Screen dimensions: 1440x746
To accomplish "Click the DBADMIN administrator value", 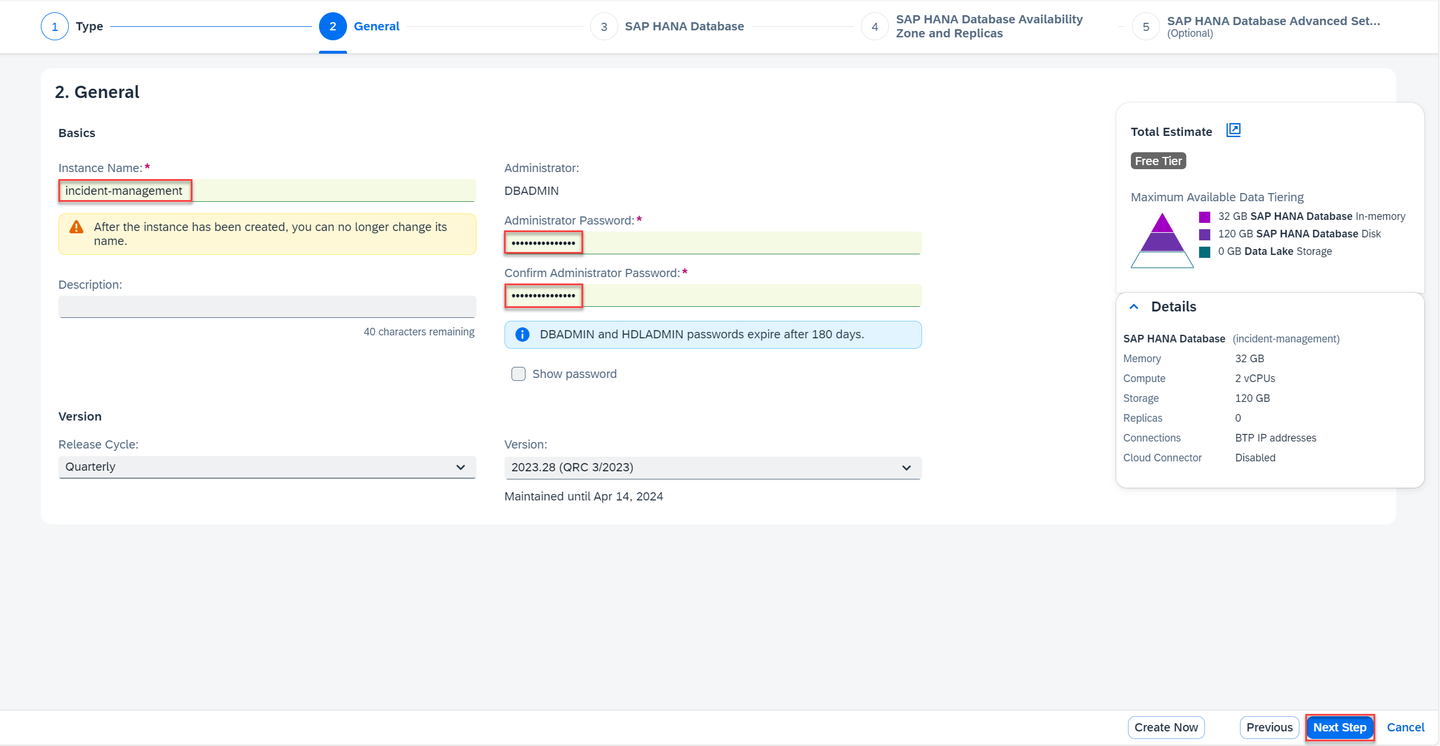I will pyautogui.click(x=531, y=190).
